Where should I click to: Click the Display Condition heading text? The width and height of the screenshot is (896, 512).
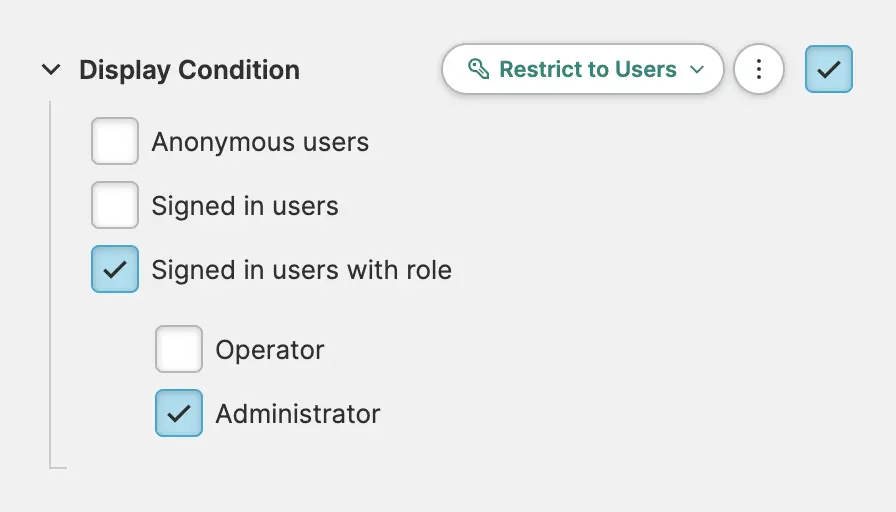point(189,70)
